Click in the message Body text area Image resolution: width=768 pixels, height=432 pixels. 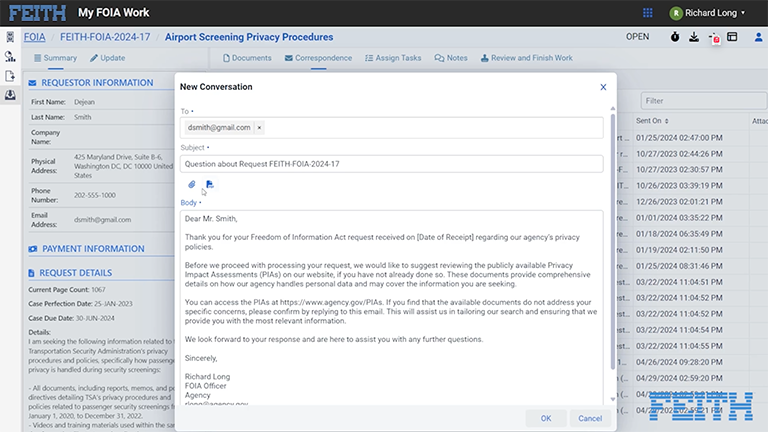tap(391, 308)
